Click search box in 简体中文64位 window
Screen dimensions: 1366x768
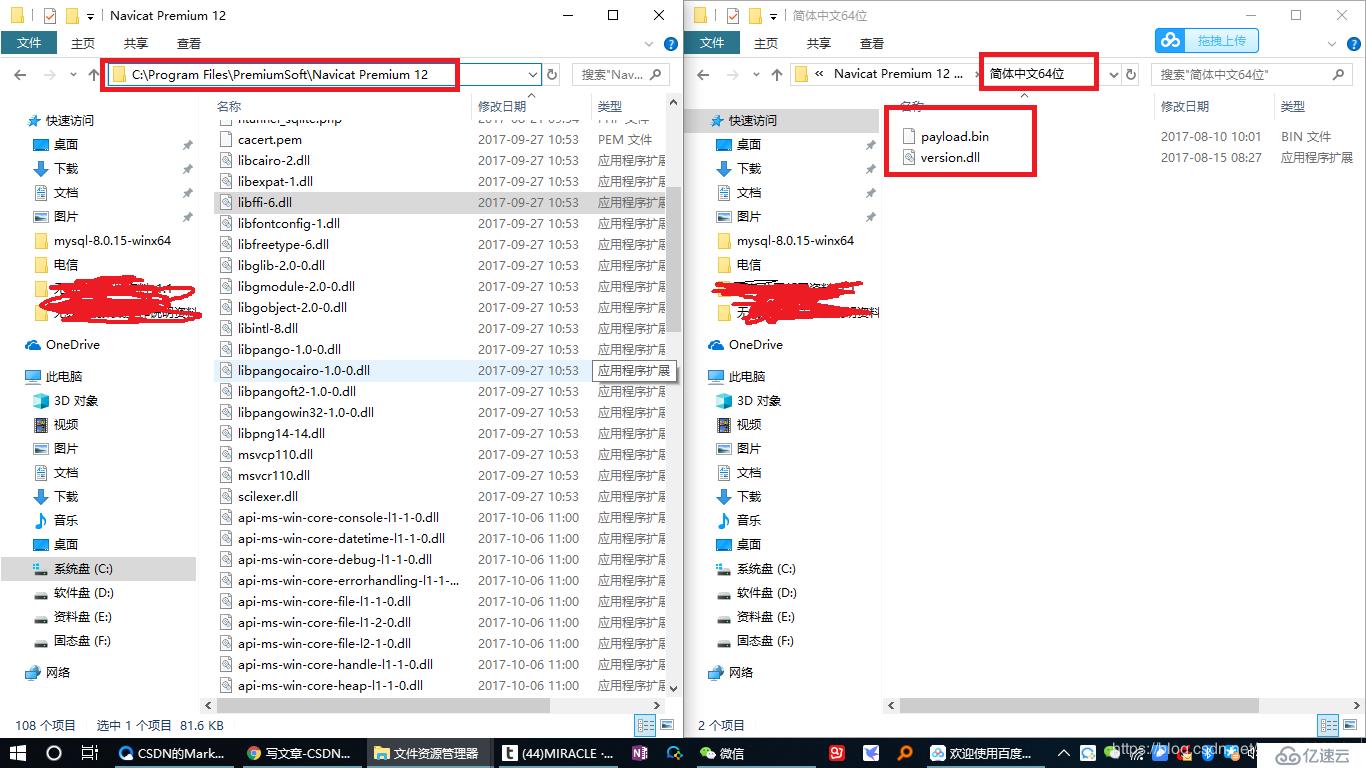point(1252,74)
